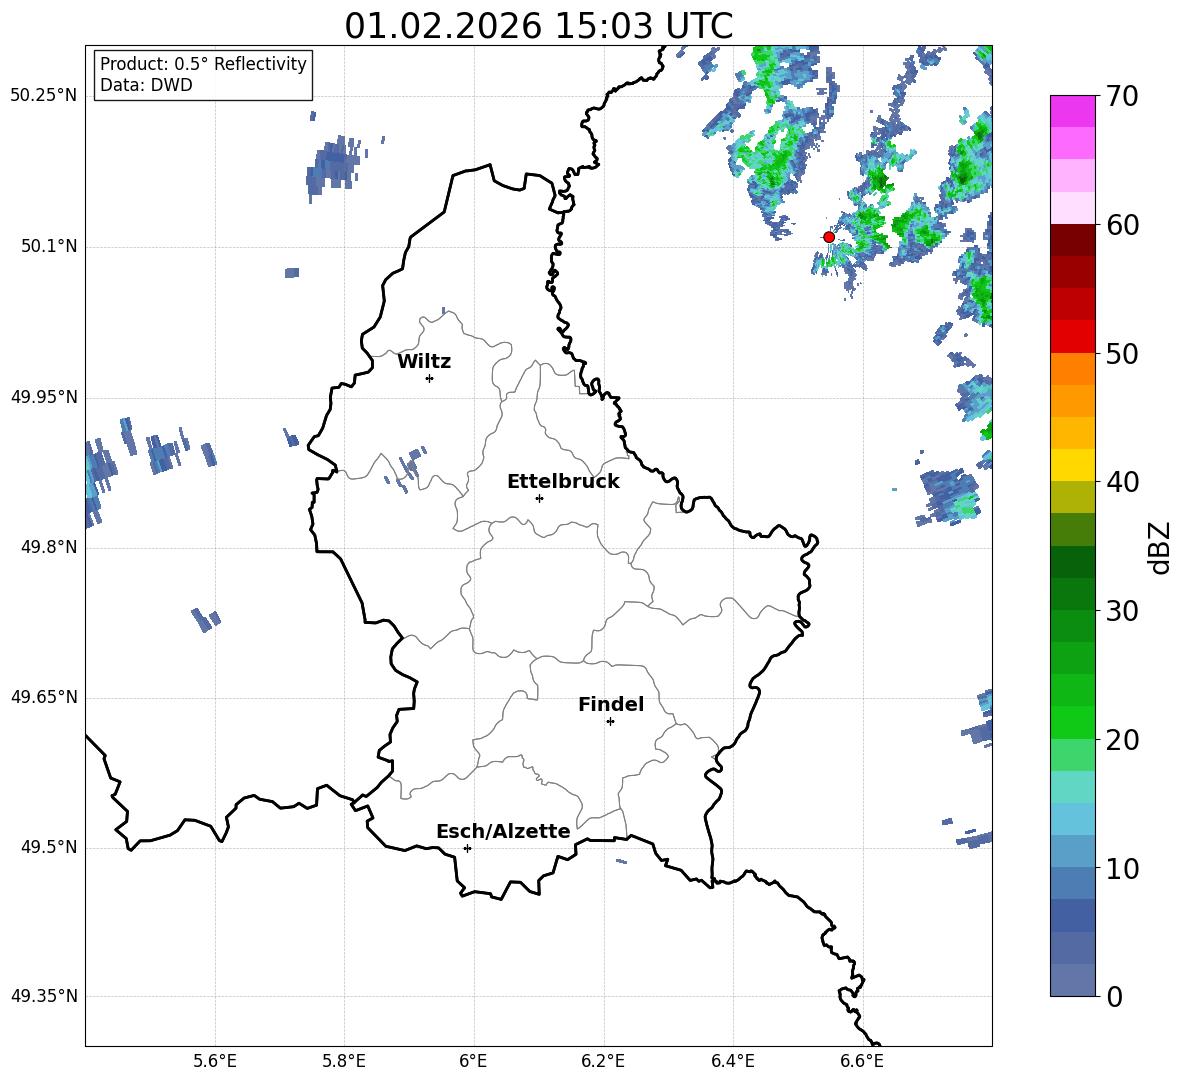Click the 6.4°E longitude label
Viewport: 1184px width, 1081px height.
tap(732, 1061)
